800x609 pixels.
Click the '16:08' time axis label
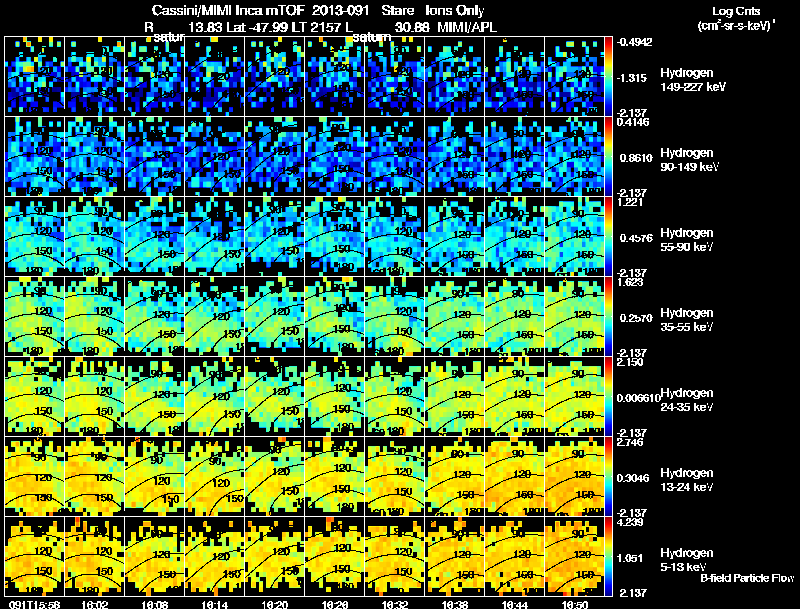coord(155,605)
